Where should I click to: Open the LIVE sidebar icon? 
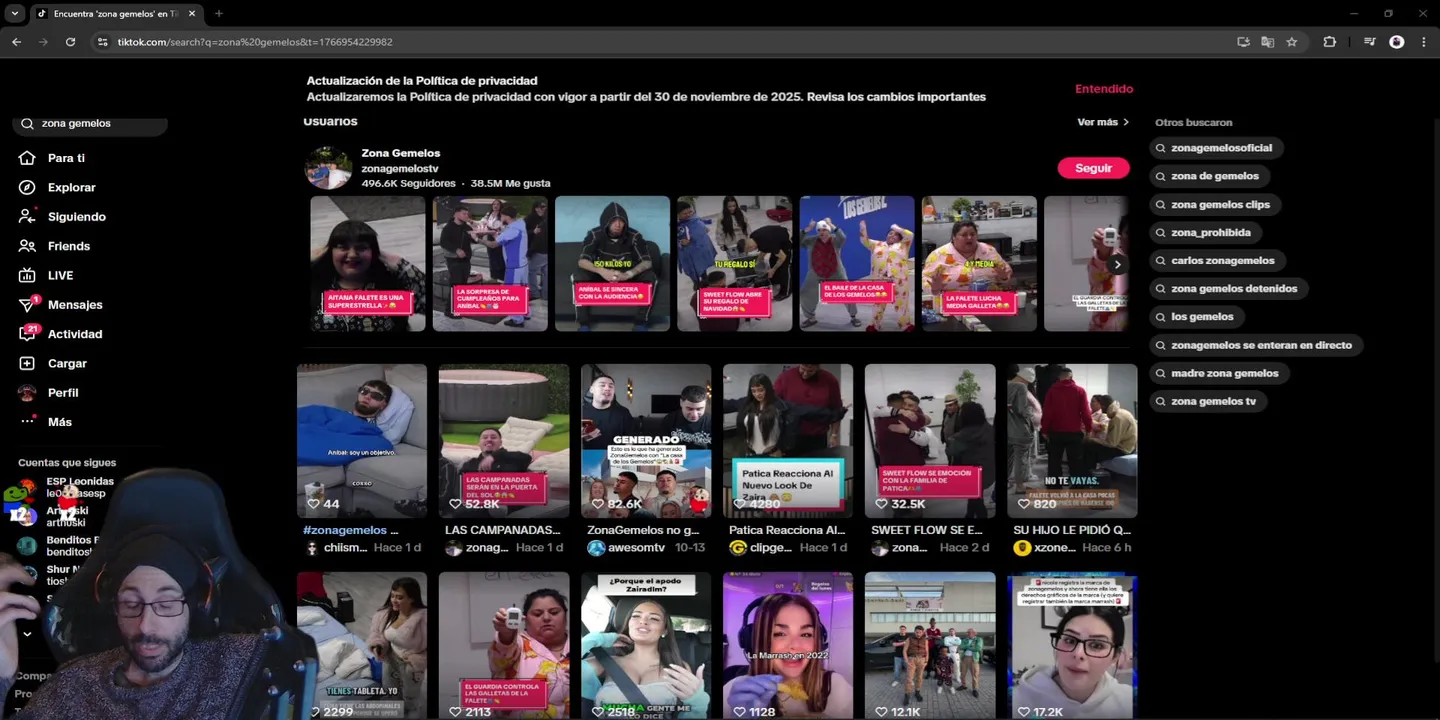pyautogui.click(x=27, y=275)
